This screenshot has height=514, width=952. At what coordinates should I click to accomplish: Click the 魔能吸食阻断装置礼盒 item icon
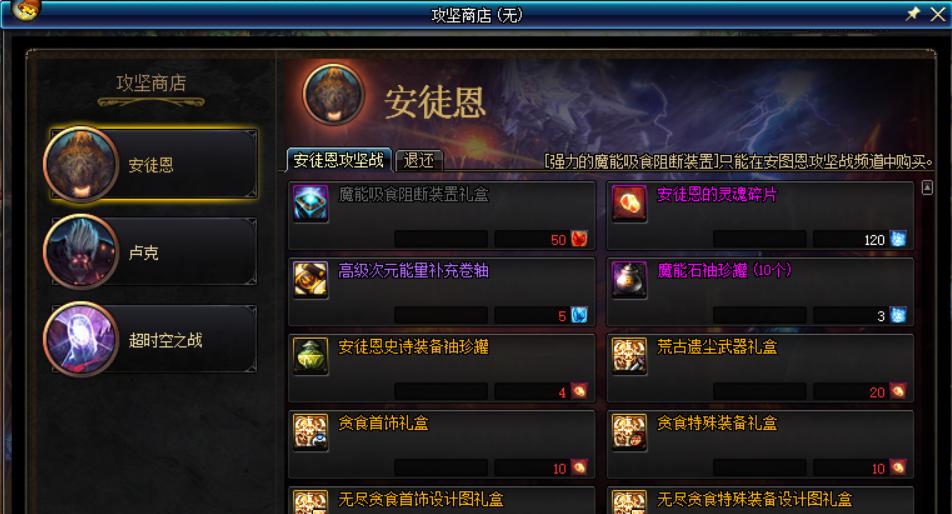click(x=310, y=203)
